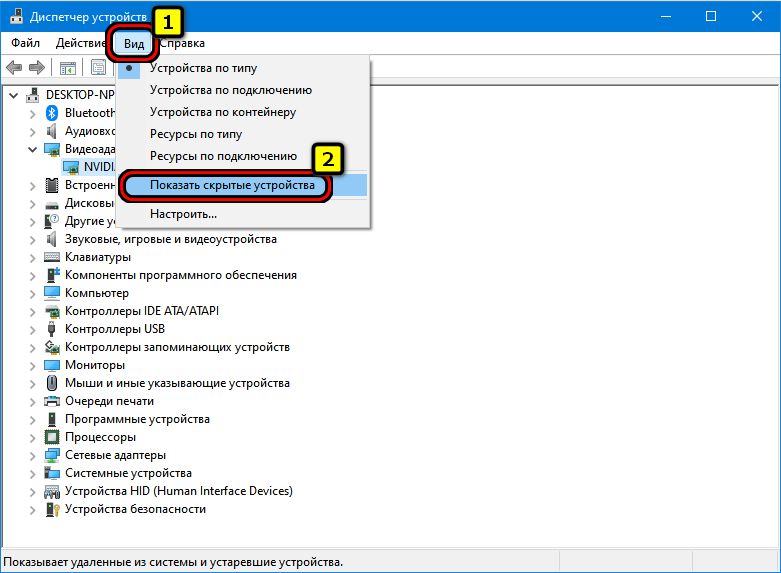Expand the Системные устройства category arrow
Image resolution: width=781 pixels, height=573 pixels.
[36, 473]
